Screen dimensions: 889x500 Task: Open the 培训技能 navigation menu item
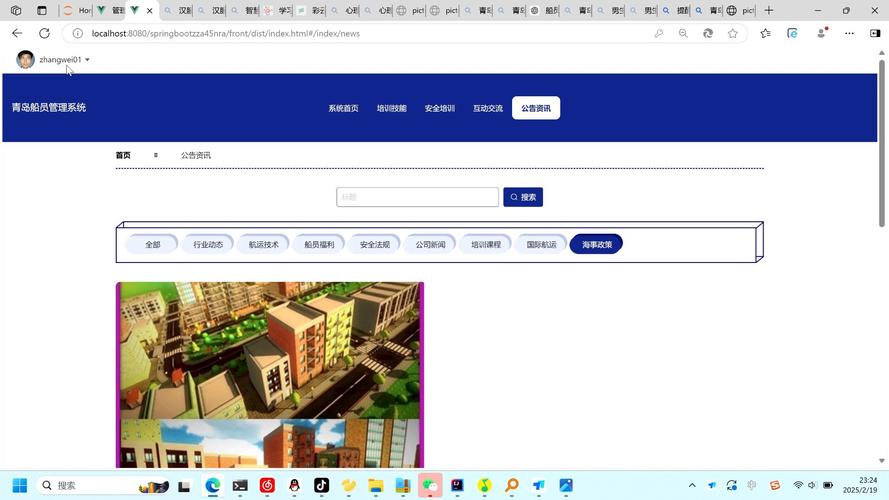(x=391, y=108)
